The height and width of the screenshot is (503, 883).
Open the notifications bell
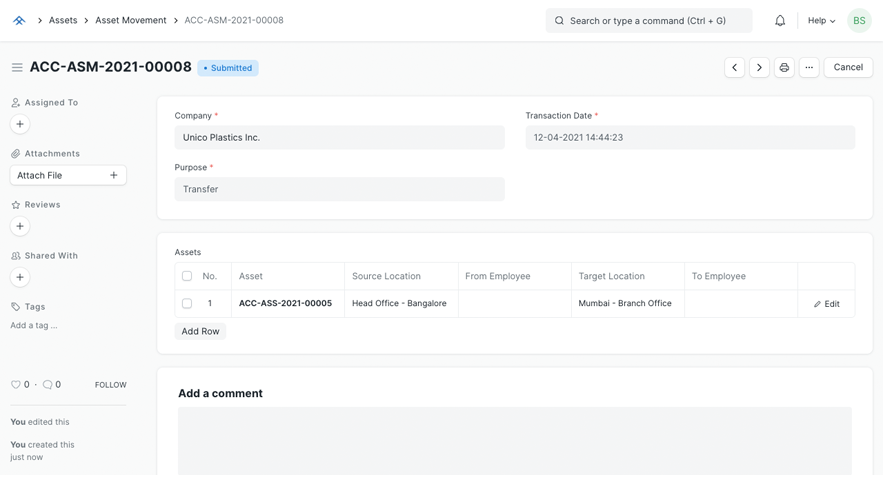[x=780, y=20]
